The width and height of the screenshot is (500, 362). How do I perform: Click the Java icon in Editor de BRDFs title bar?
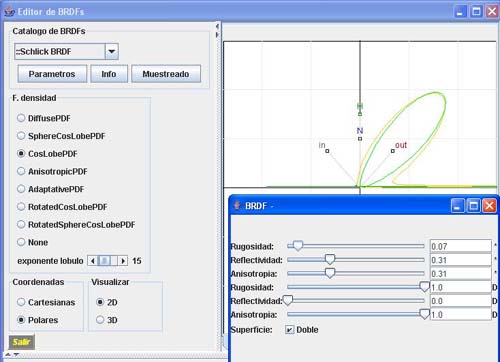click(x=10, y=12)
